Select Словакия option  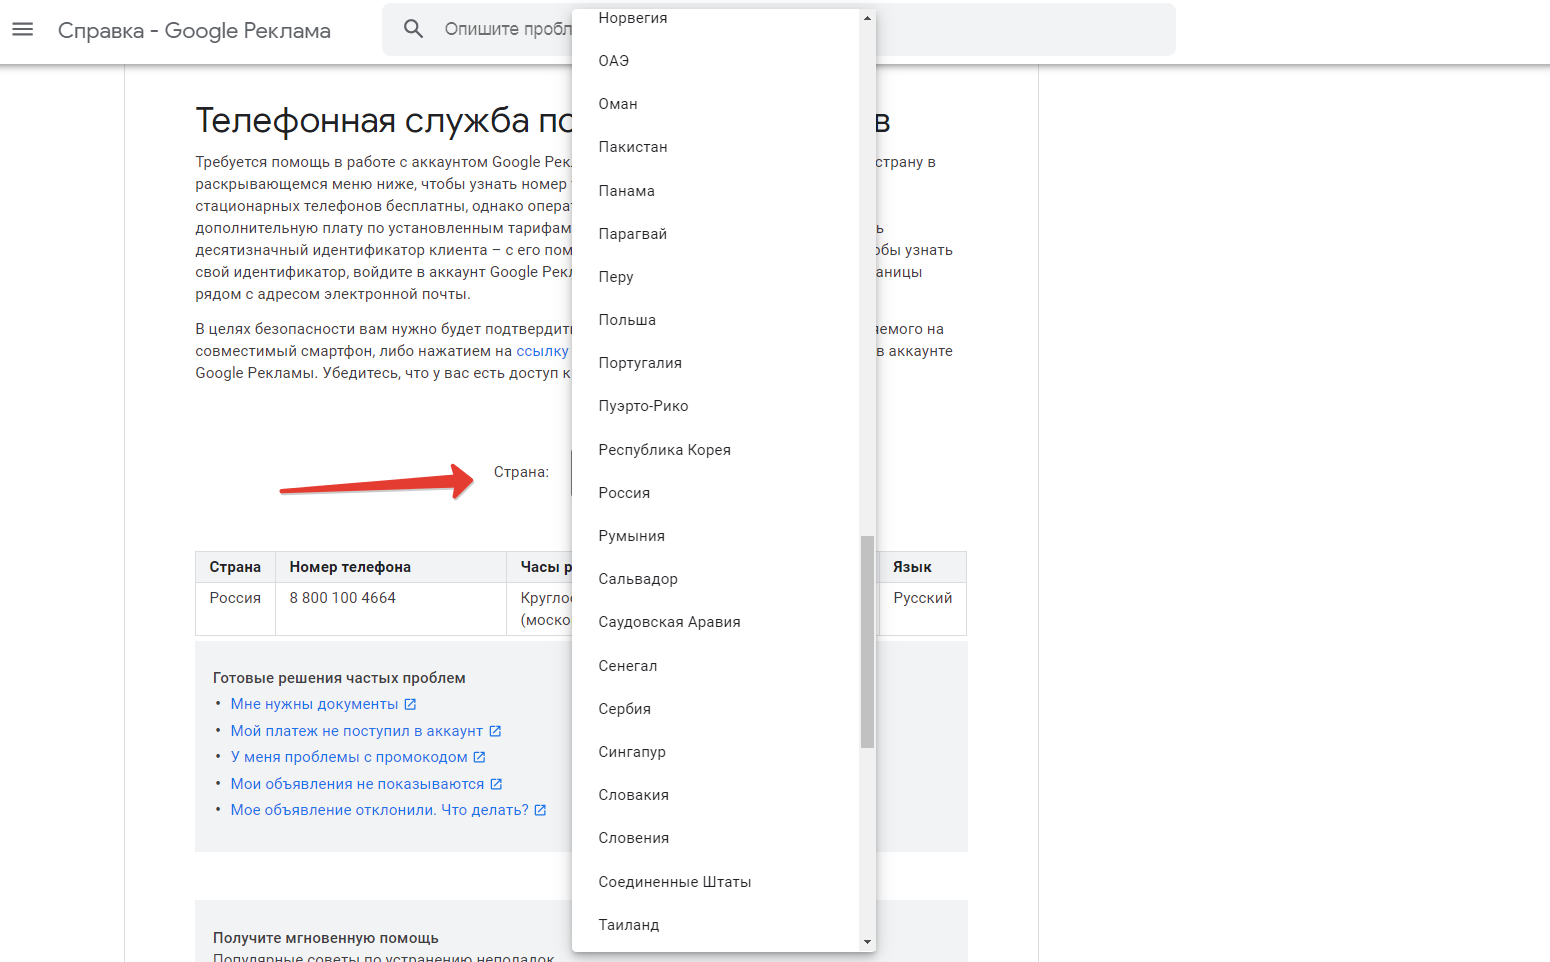715,795
